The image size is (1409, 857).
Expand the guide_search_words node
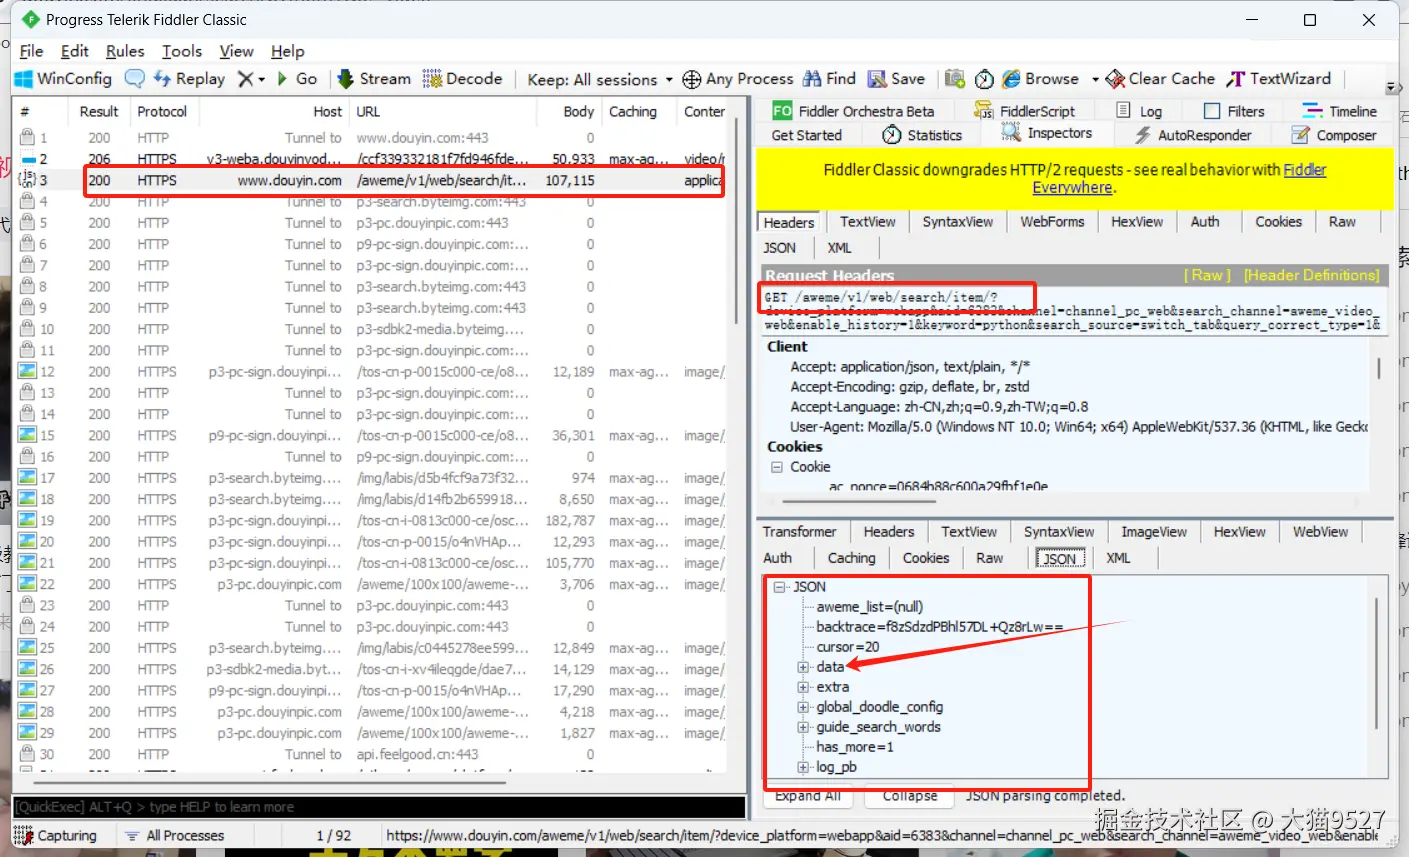pyautogui.click(x=802, y=727)
